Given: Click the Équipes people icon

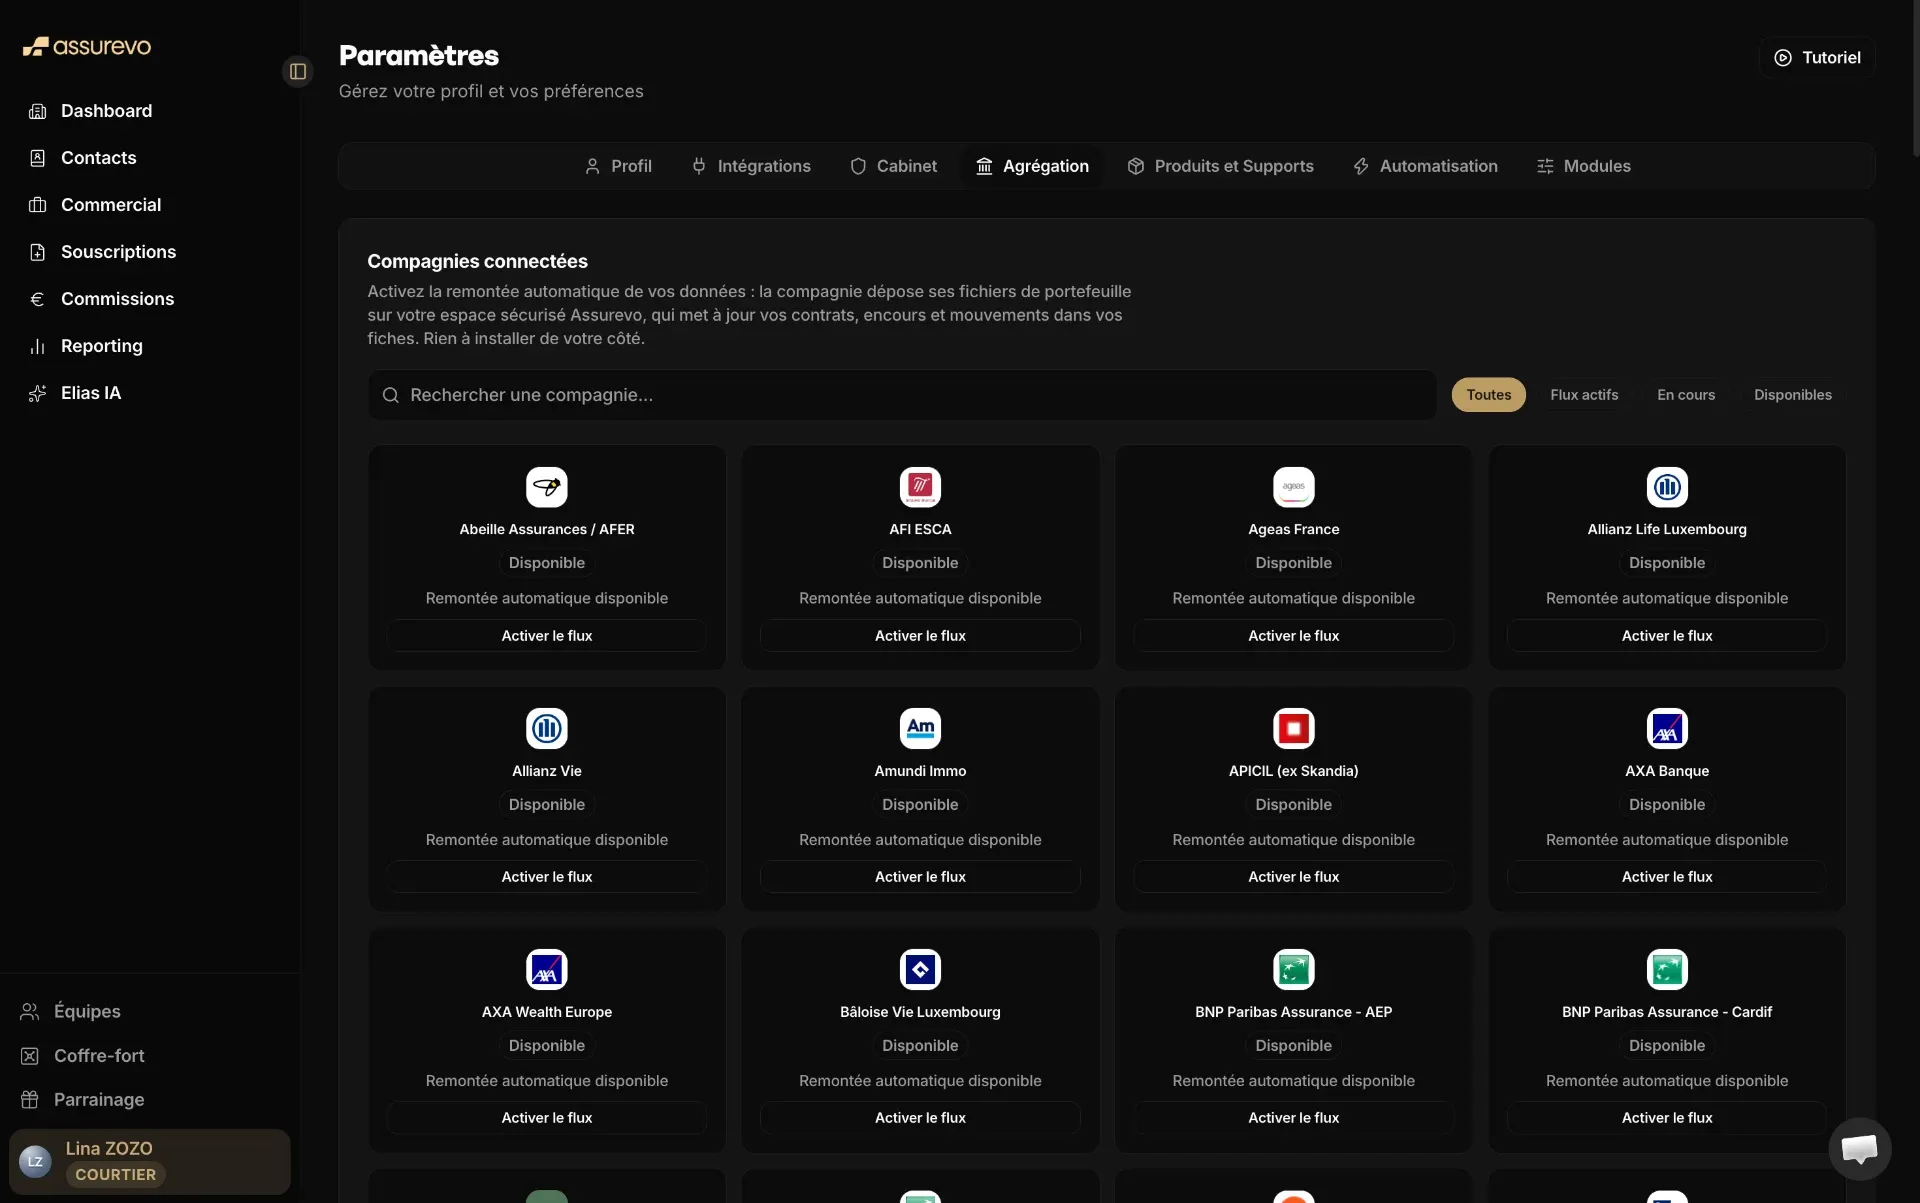Looking at the screenshot, I should click(30, 1012).
